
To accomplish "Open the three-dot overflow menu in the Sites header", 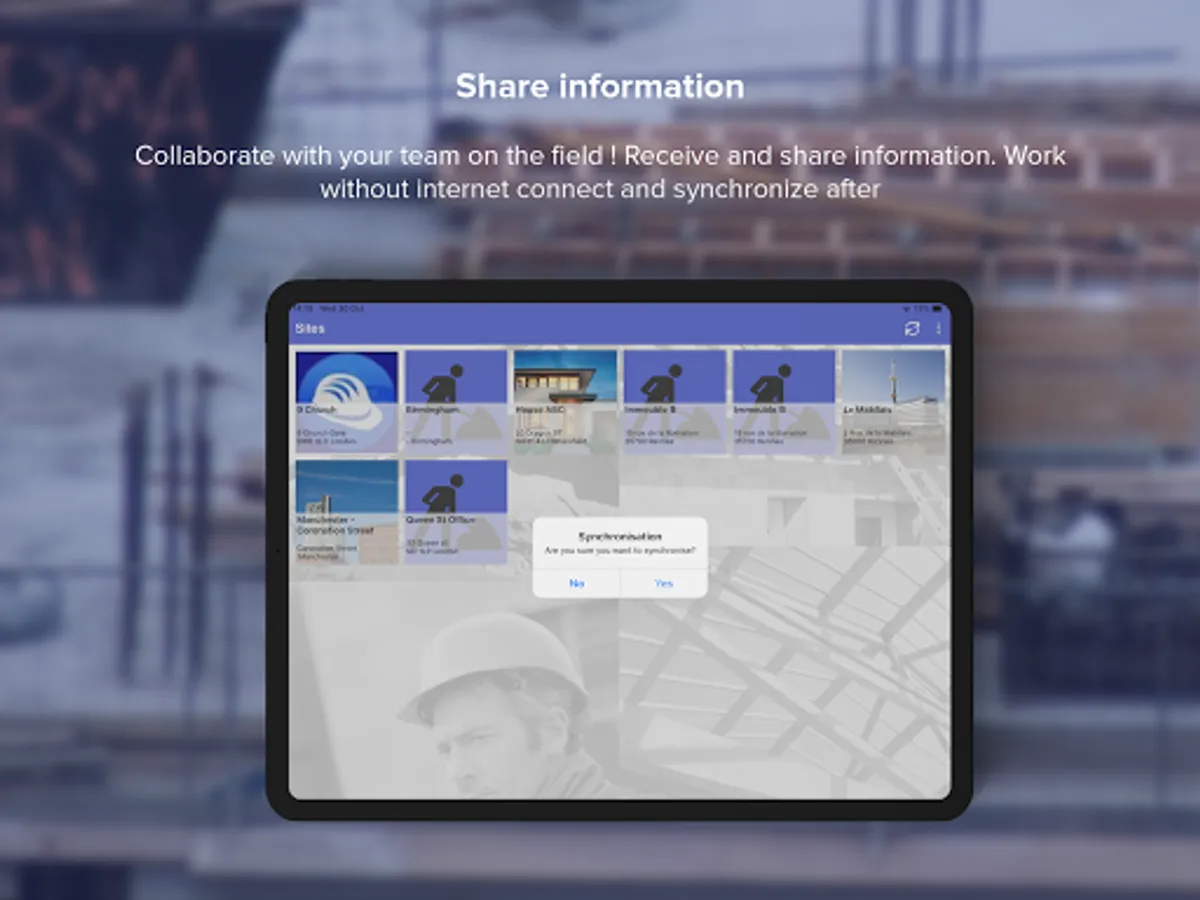I will 938,329.
